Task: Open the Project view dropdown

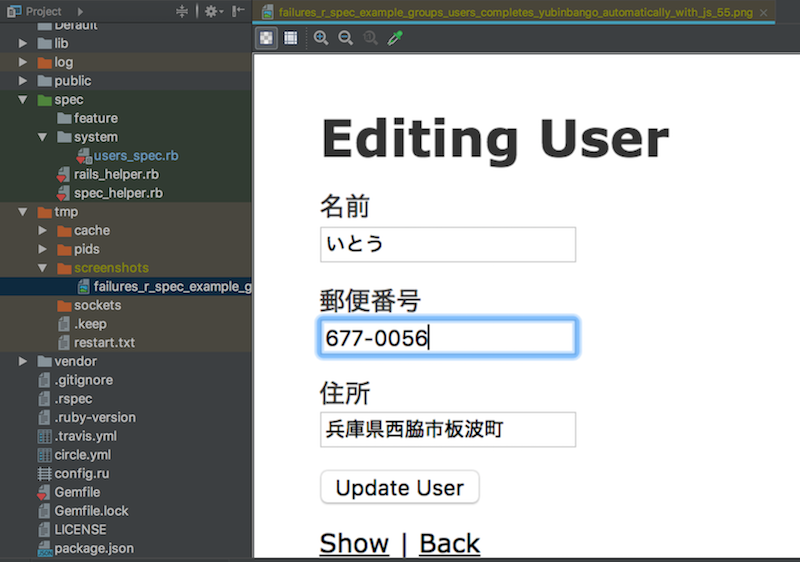Action: pyautogui.click(x=80, y=11)
